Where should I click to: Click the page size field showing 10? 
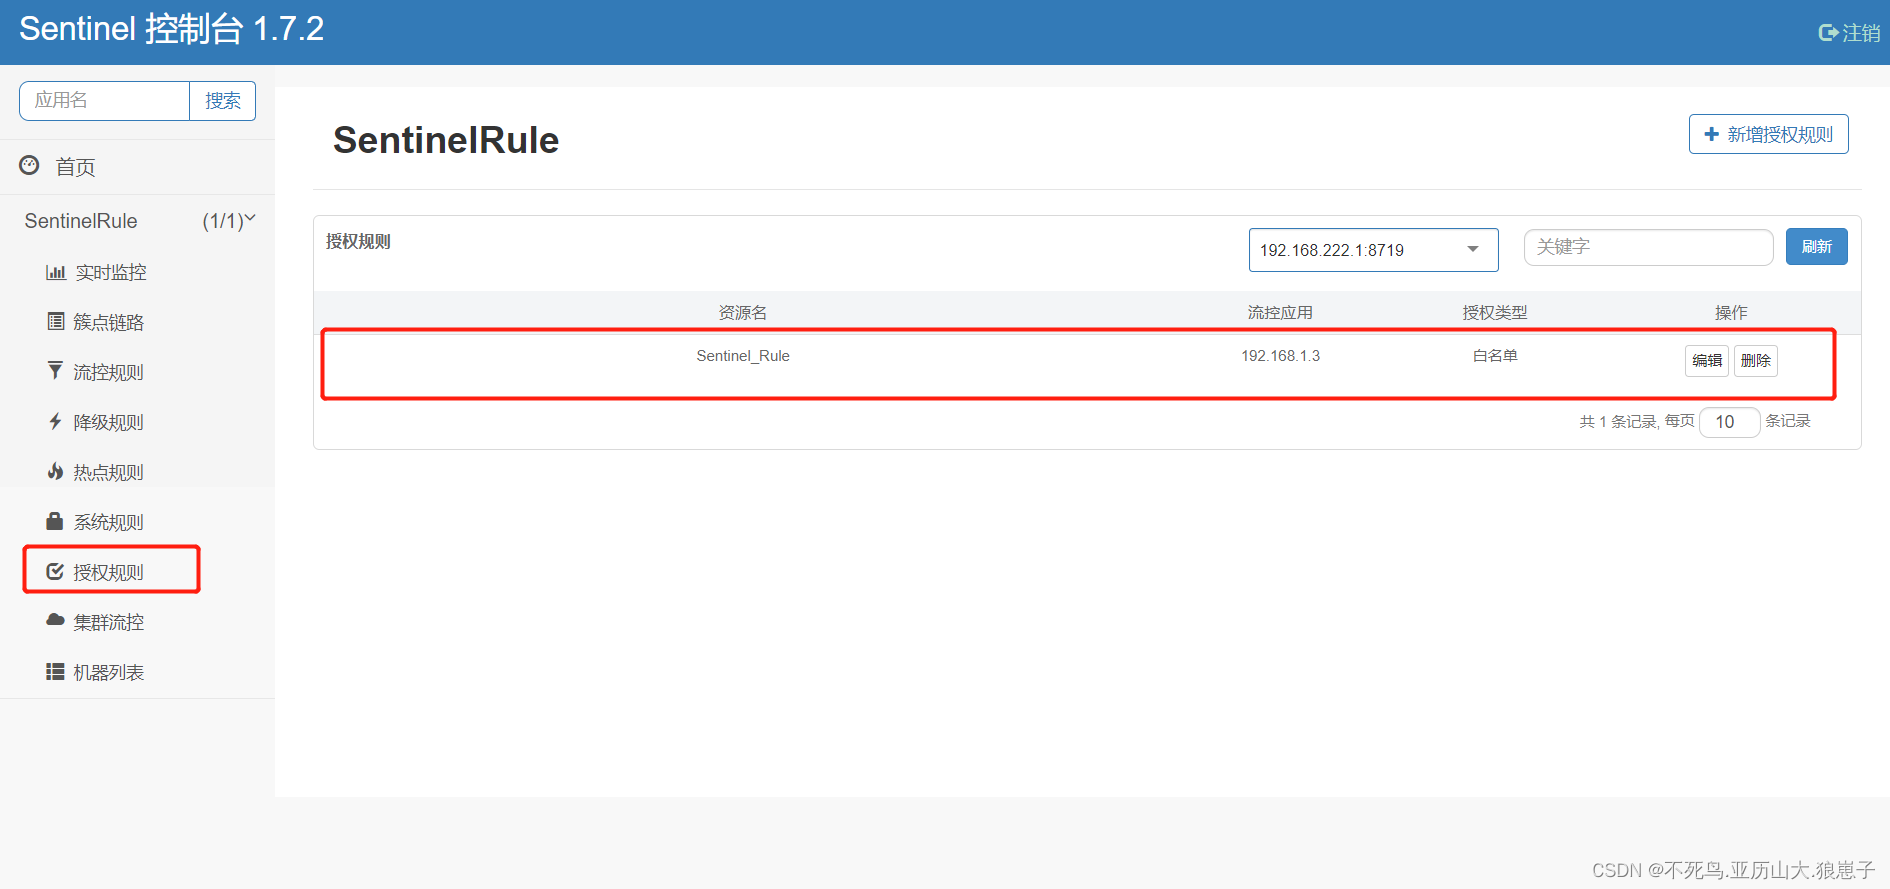pos(1729,422)
